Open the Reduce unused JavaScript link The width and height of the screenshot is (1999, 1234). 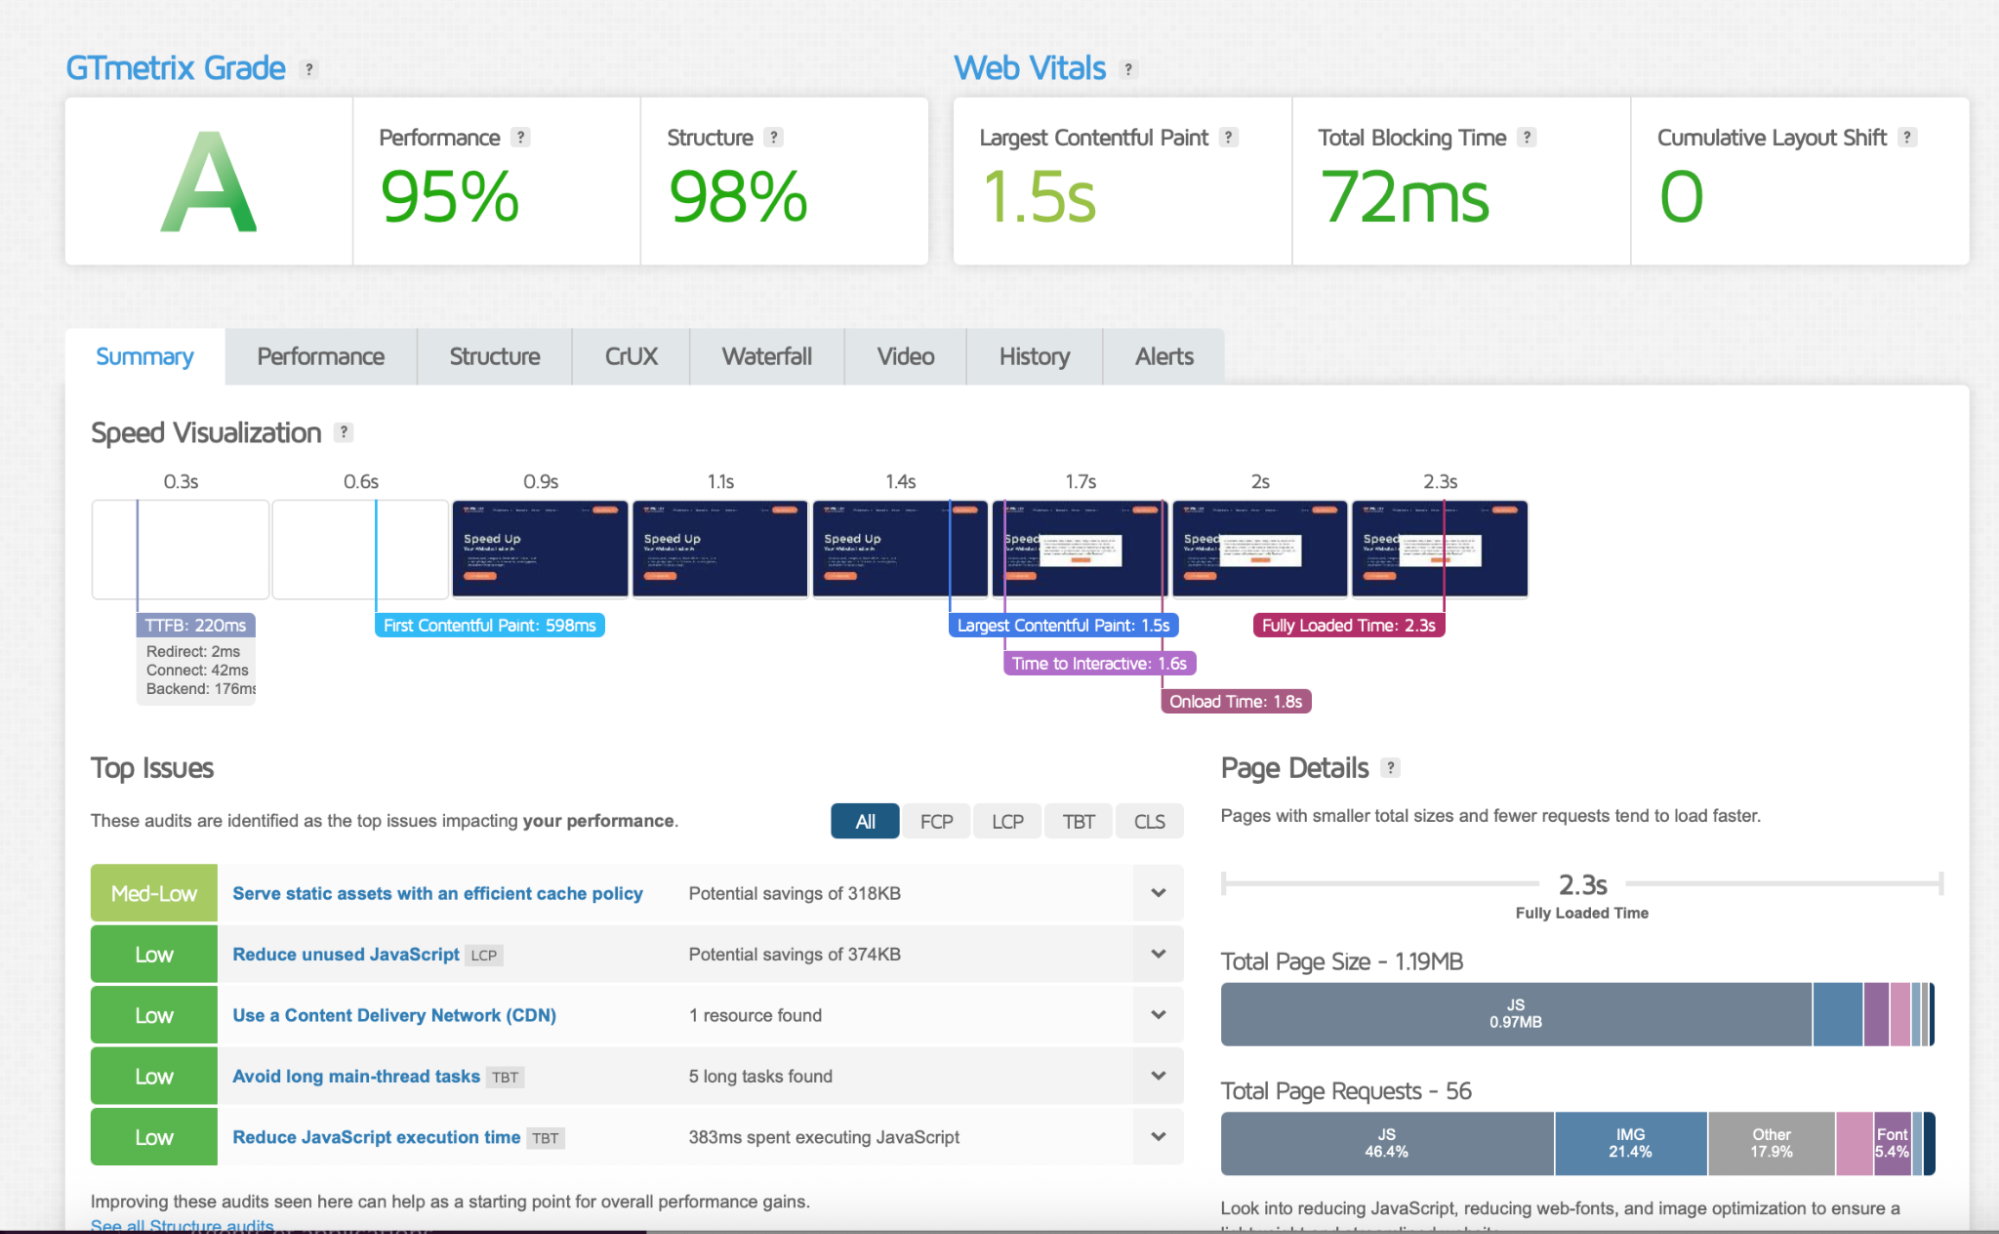[x=346, y=954]
